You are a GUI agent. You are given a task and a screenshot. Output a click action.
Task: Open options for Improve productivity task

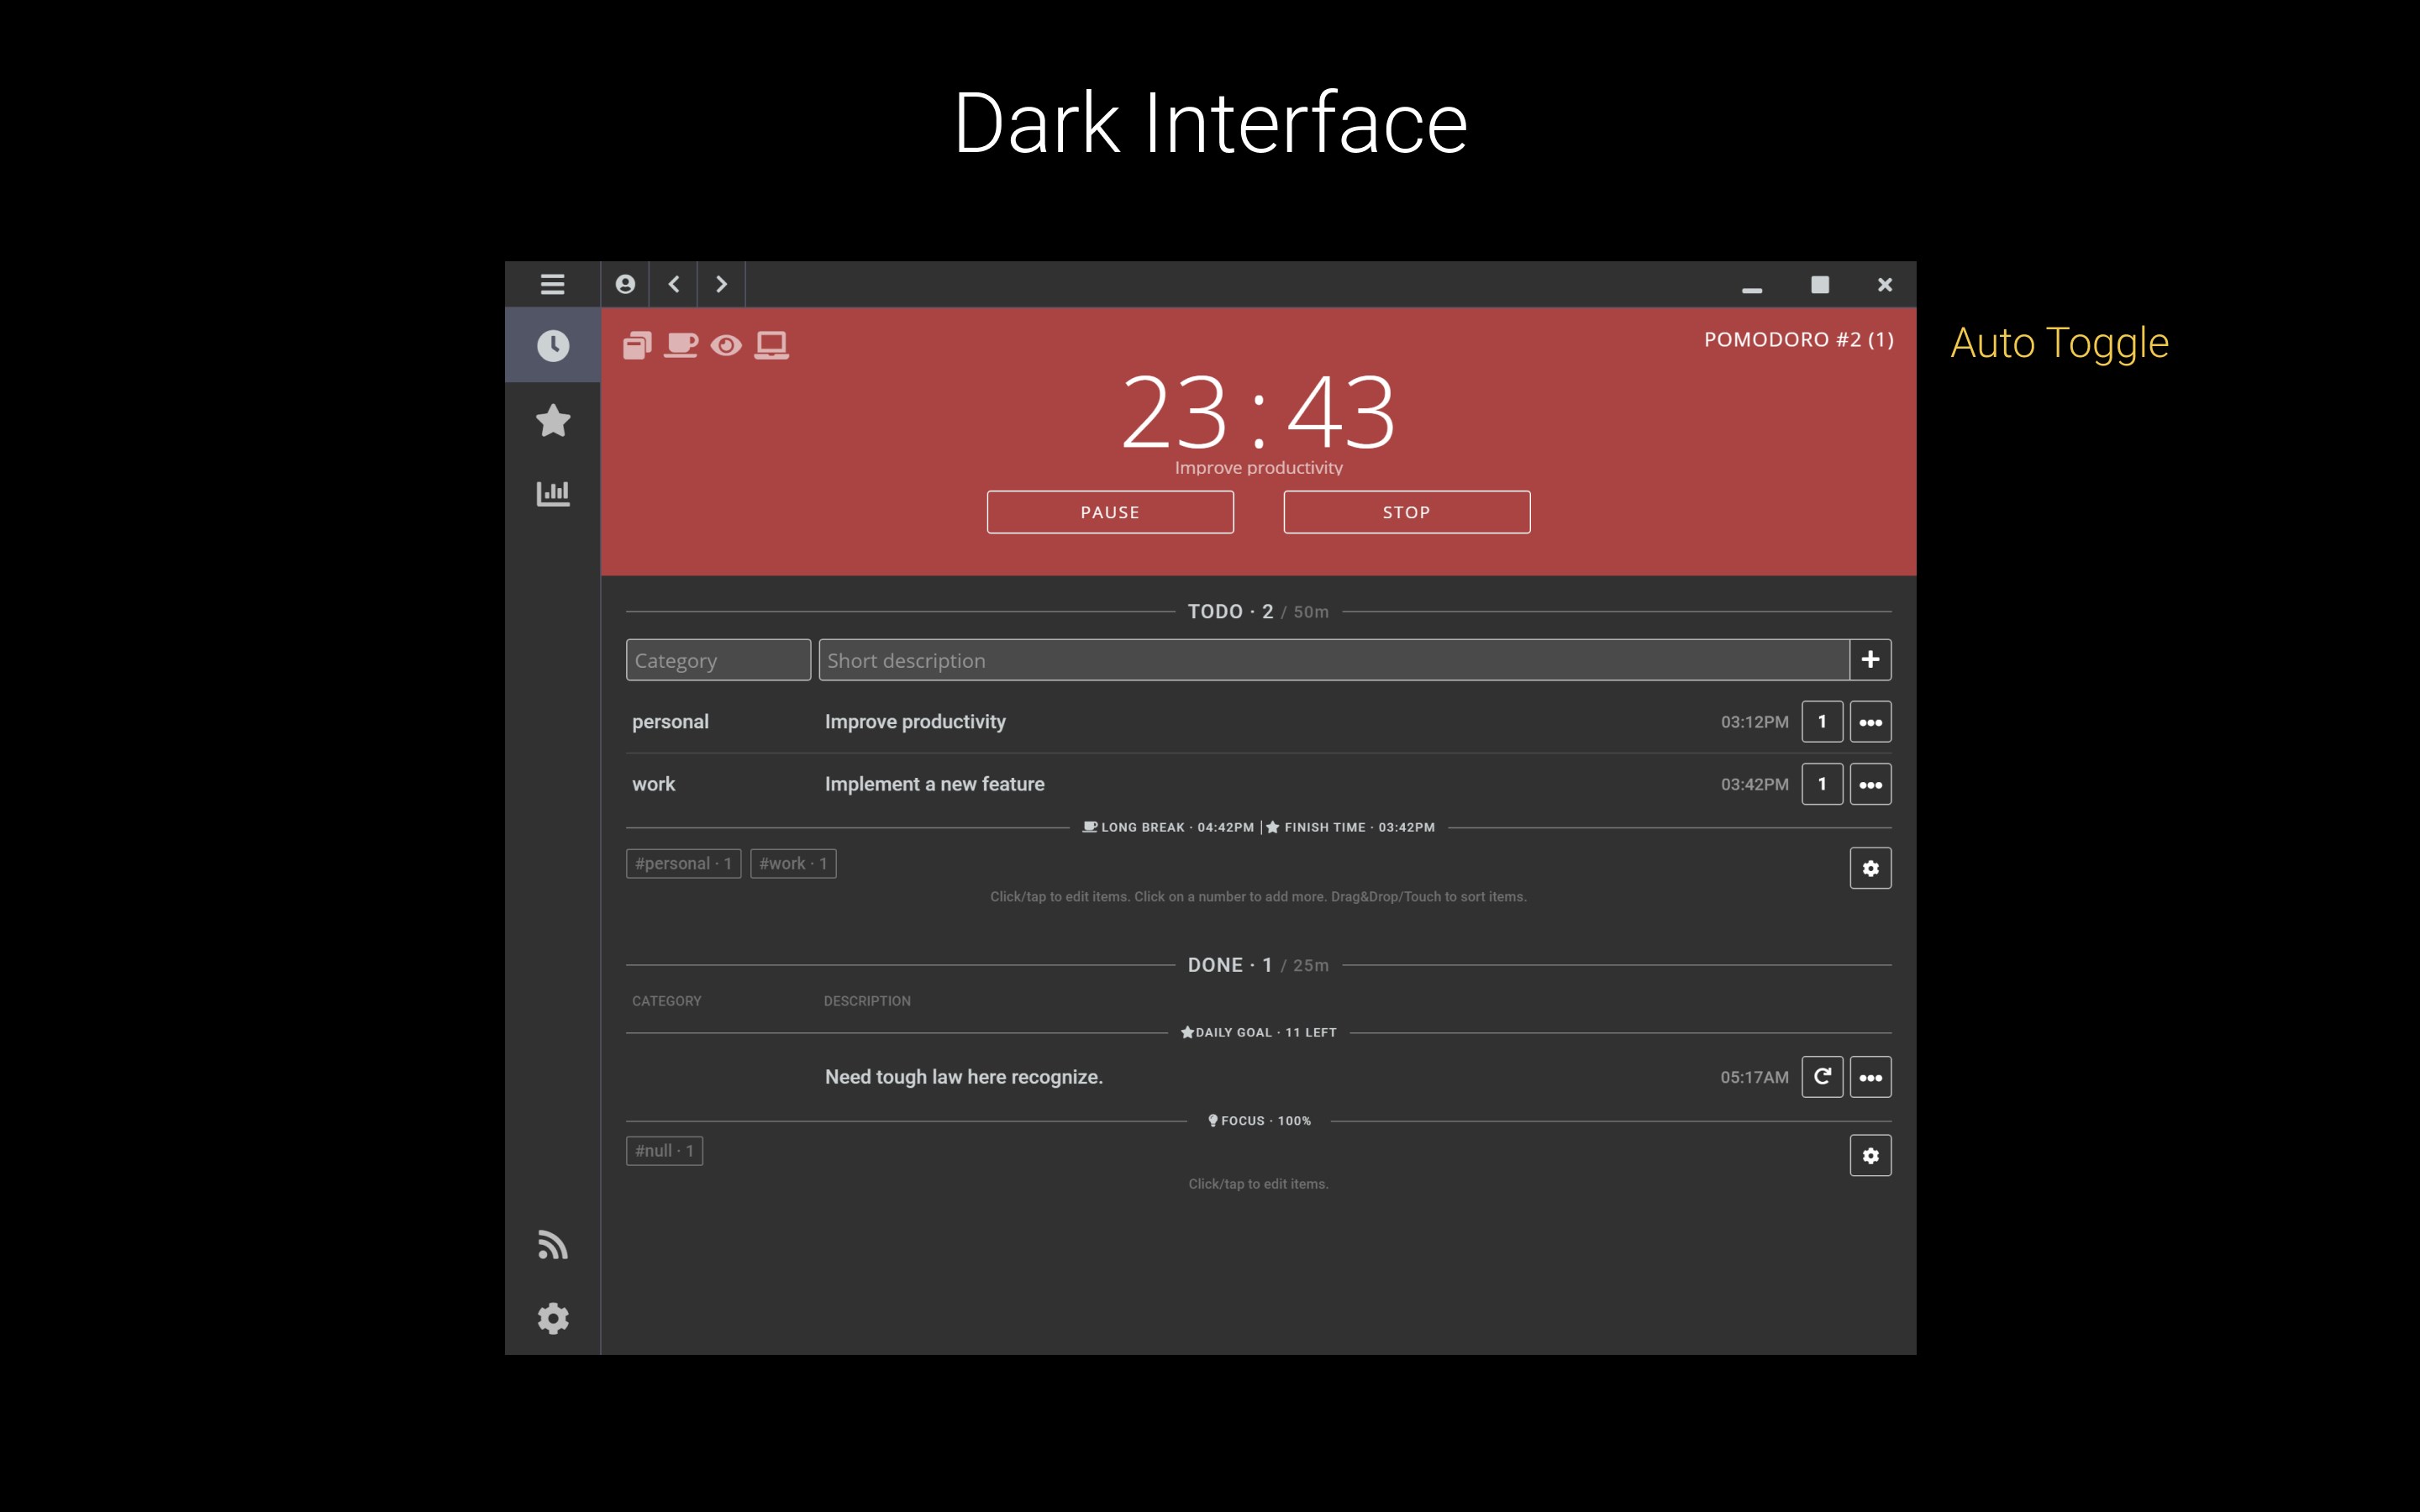pyautogui.click(x=1870, y=722)
